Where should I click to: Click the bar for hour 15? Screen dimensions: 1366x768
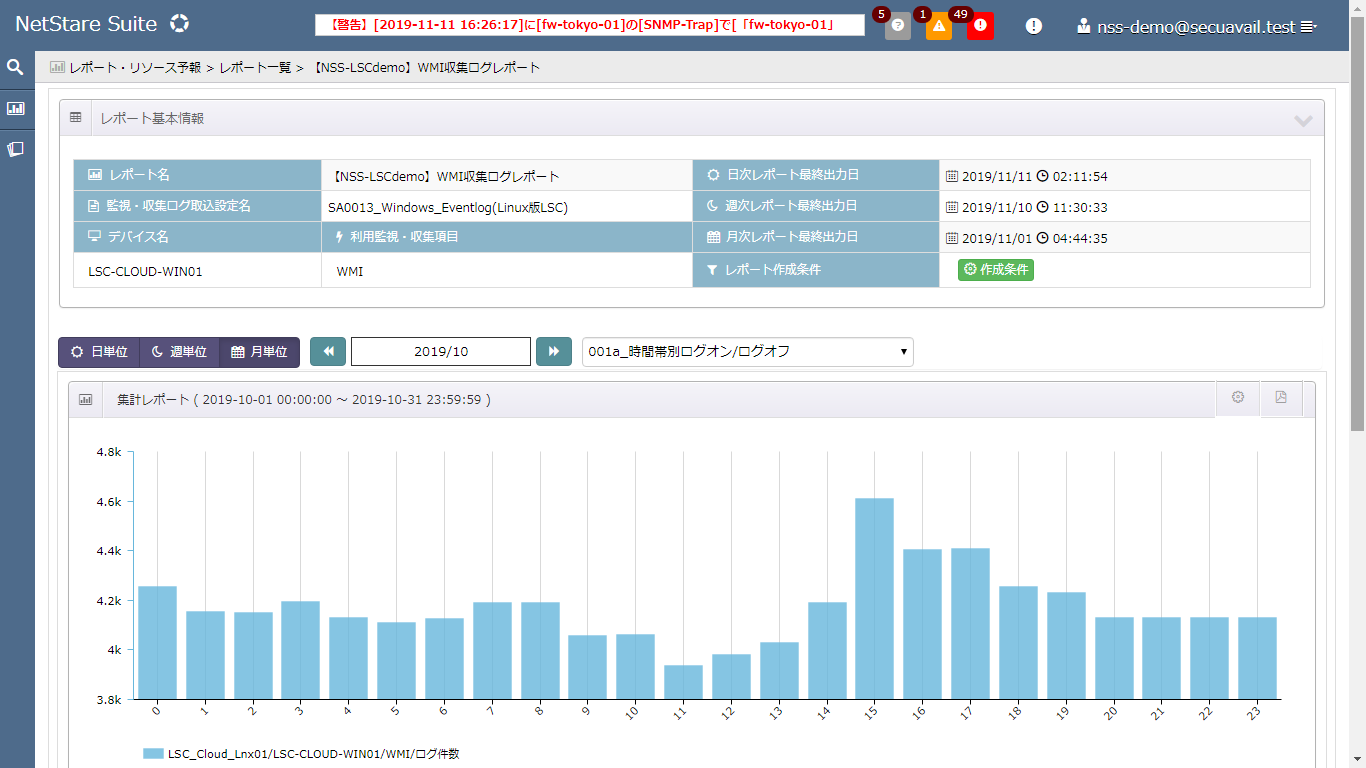point(874,598)
